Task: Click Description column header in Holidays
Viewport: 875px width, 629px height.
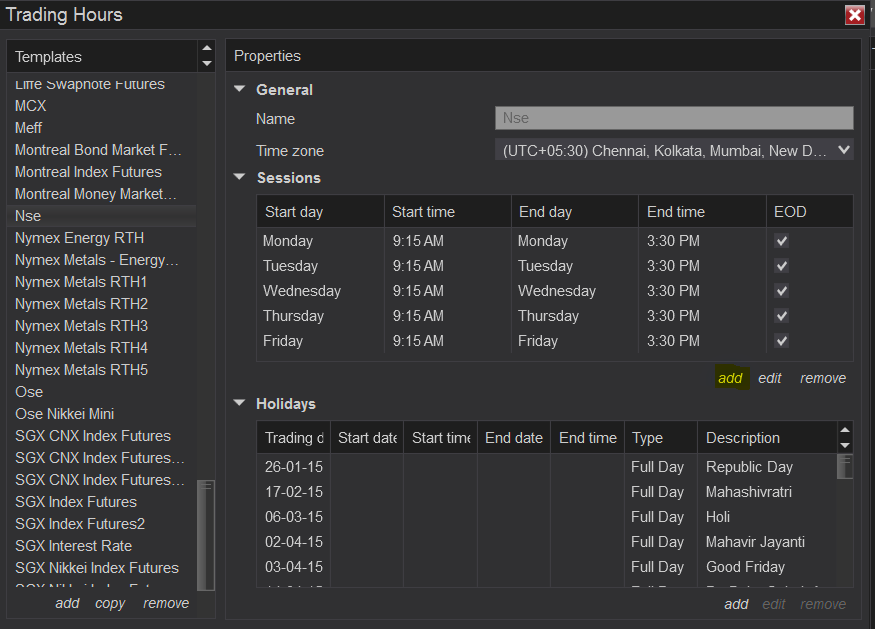Action: tap(767, 438)
